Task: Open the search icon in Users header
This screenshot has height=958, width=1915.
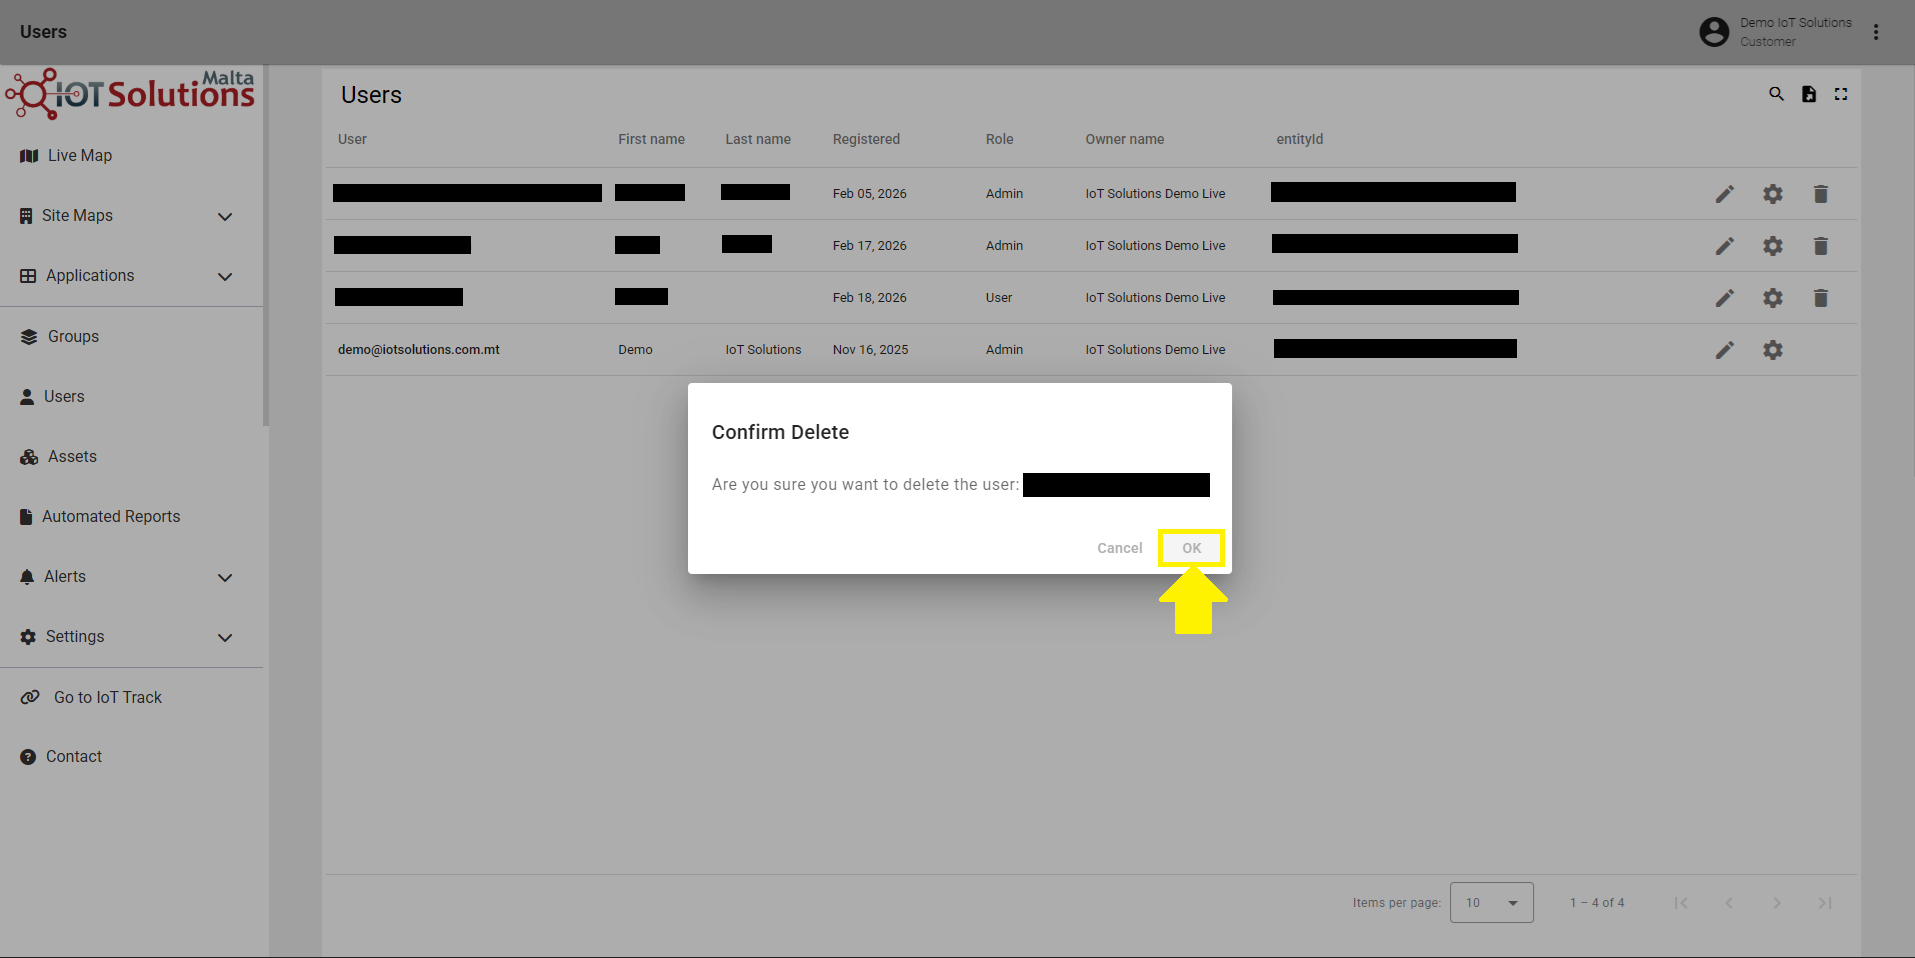Action: tap(1776, 94)
